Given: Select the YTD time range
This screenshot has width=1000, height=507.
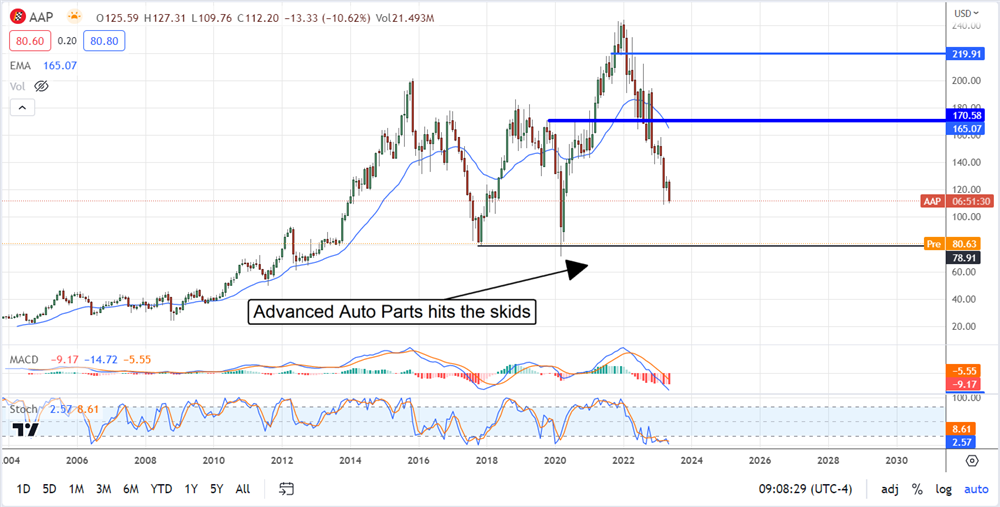Looking at the screenshot, I should [161, 489].
